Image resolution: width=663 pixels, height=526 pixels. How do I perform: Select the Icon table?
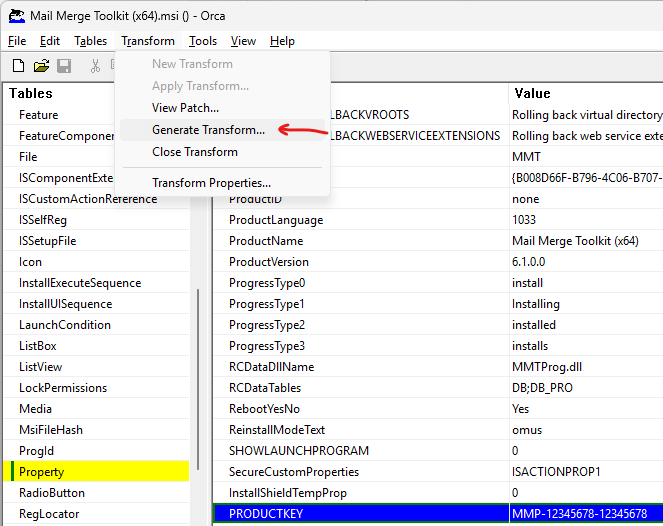[30, 262]
